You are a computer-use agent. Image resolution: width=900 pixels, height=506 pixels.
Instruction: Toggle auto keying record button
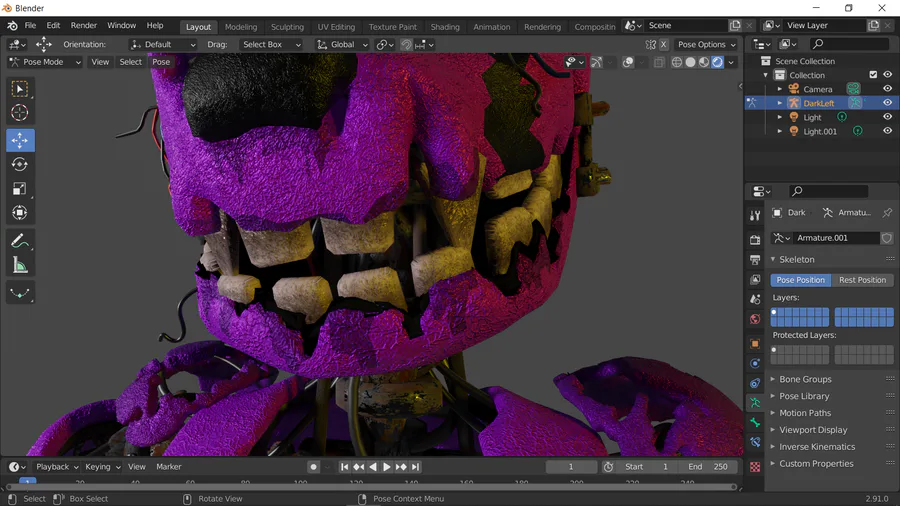click(313, 467)
